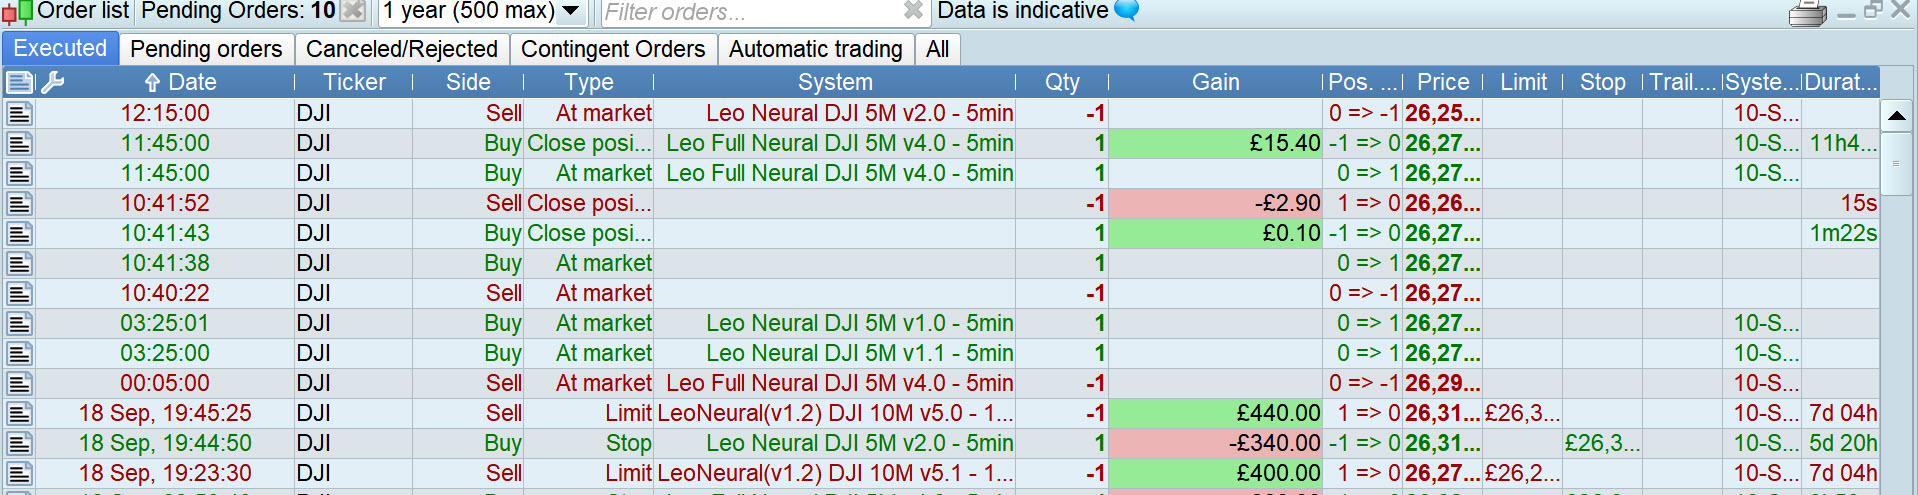Click the Stop type cell at 18 Sep 19:44:50

(x=589, y=443)
